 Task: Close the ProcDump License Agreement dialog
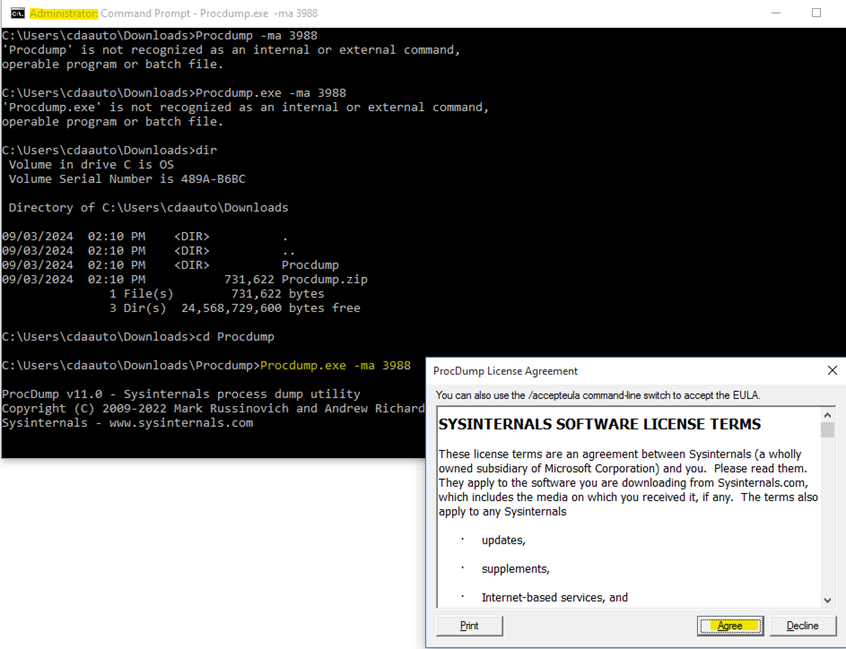tap(832, 371)
